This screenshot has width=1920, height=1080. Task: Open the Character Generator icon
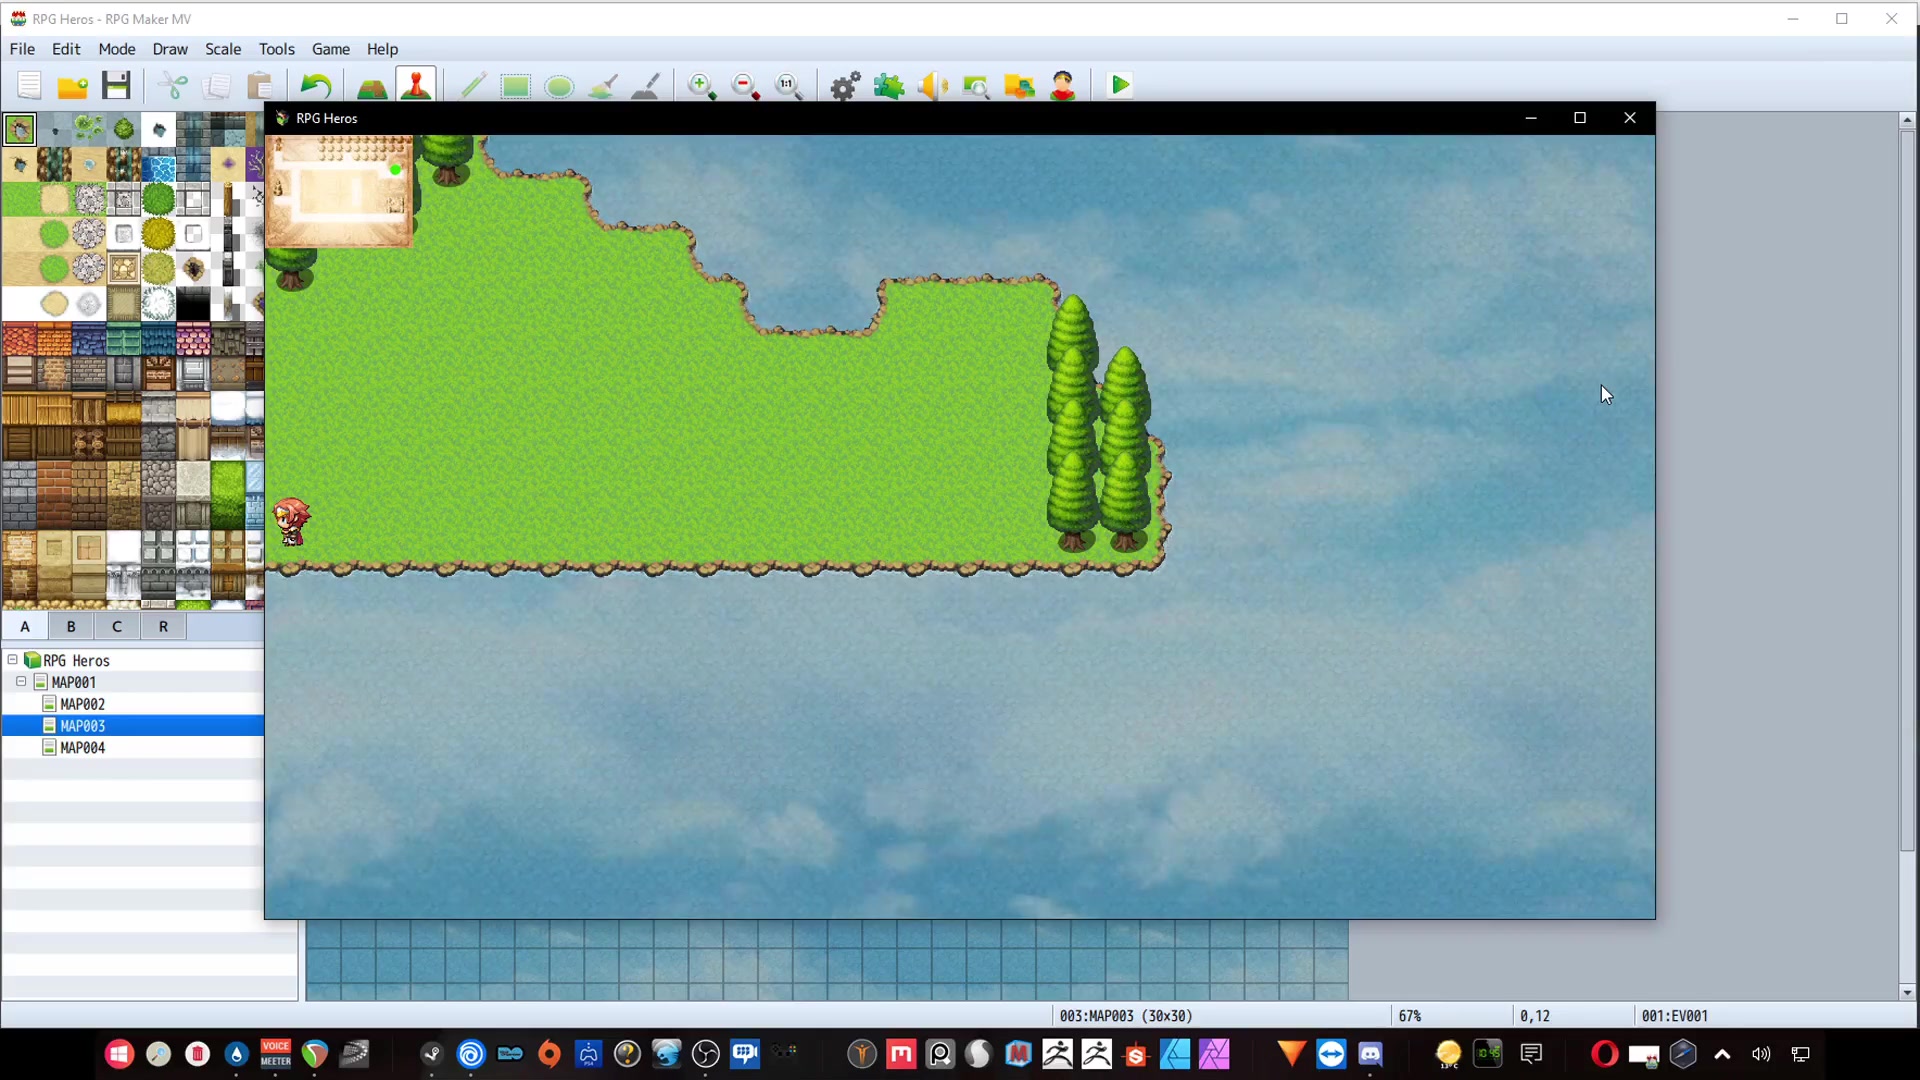tap(1063, 86)
